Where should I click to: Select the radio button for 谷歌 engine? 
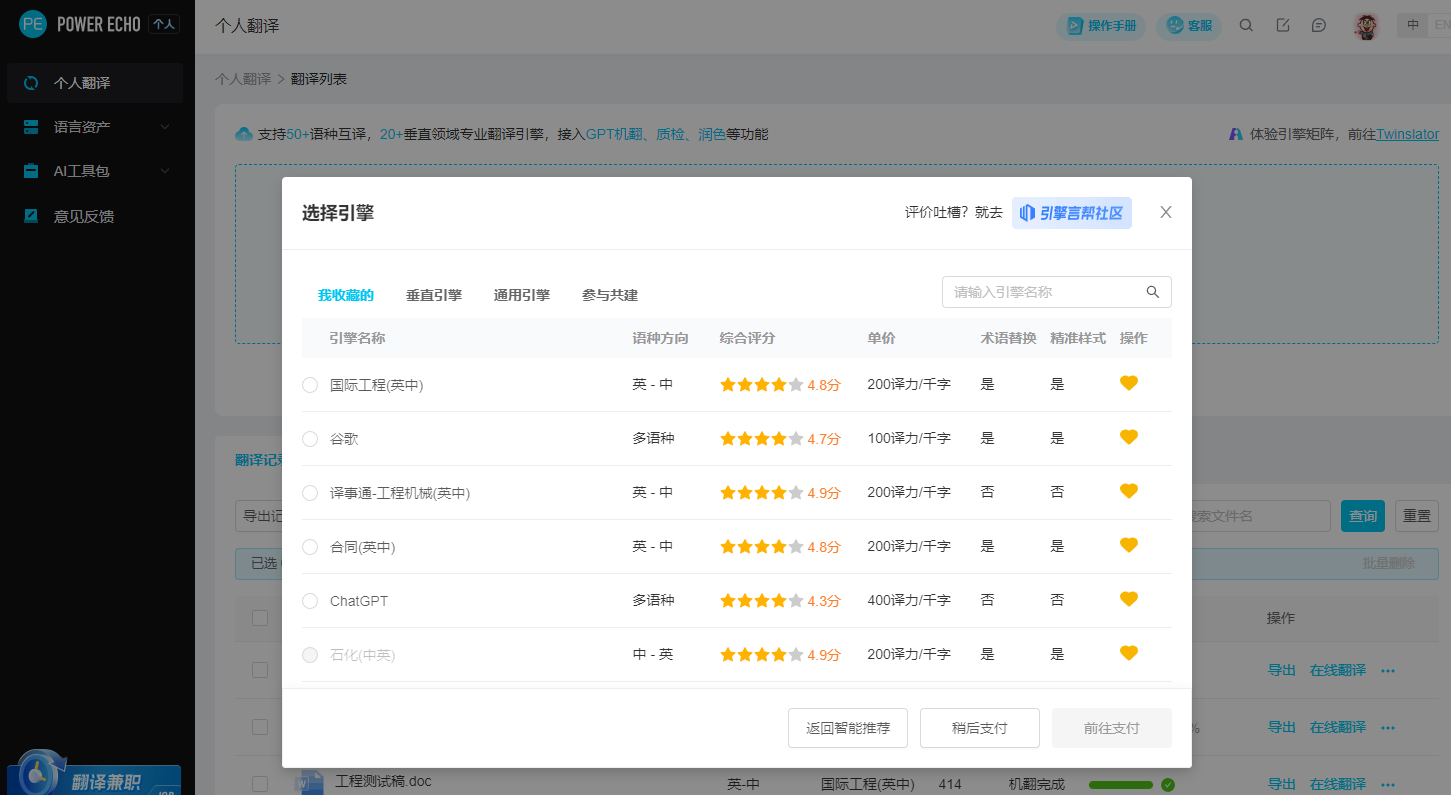click(x=310, y=438)
